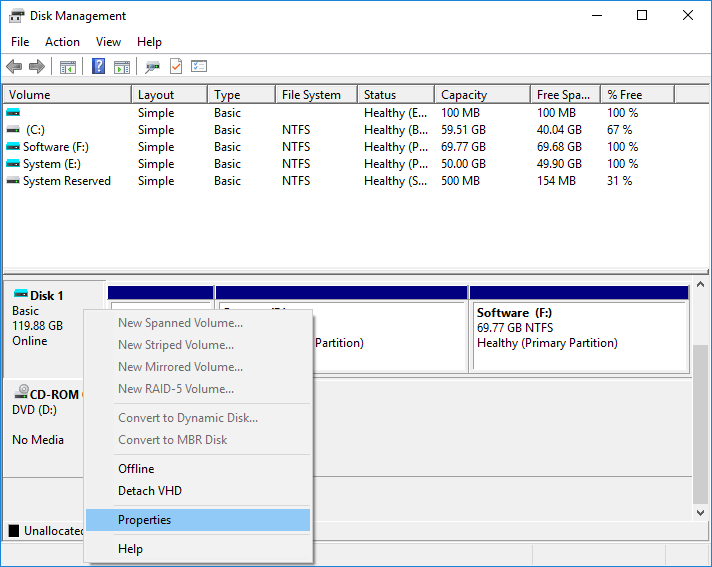Sort volumes by the Capacity column header
The image size is (712, 567).
[464, 95]
